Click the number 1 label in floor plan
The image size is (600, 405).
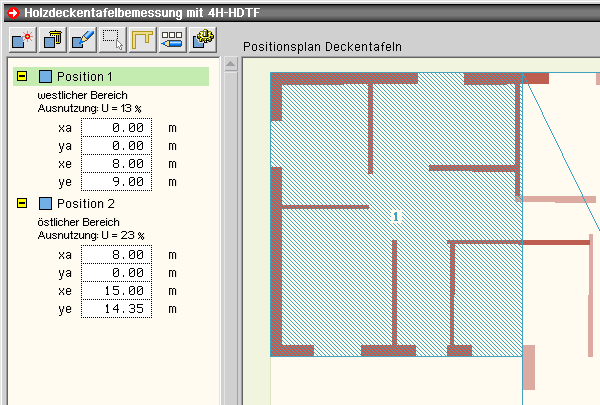(x=396, y=216)
